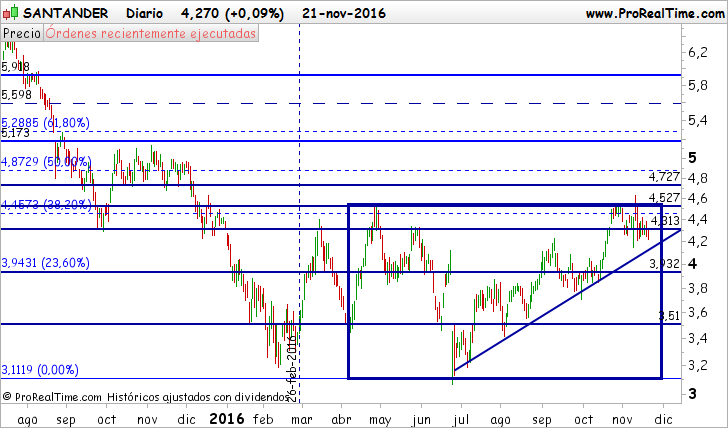Click the 4,527 resistance label
This screenshot has width=728, height=428.
coord(664,198)
